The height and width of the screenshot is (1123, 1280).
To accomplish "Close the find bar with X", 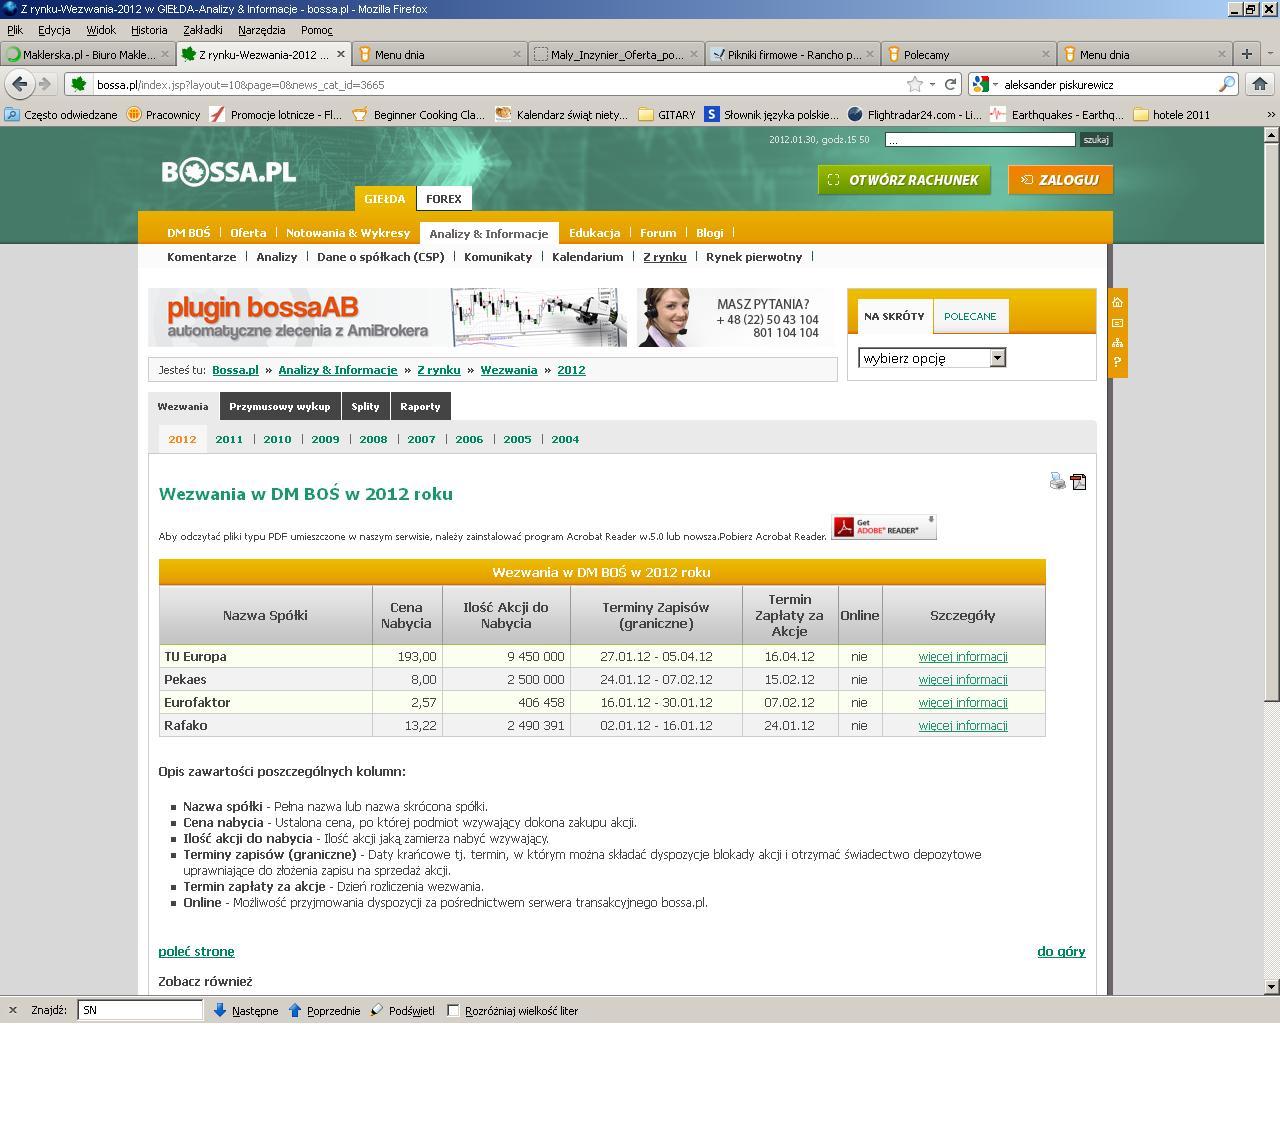I will [13, 1010].
